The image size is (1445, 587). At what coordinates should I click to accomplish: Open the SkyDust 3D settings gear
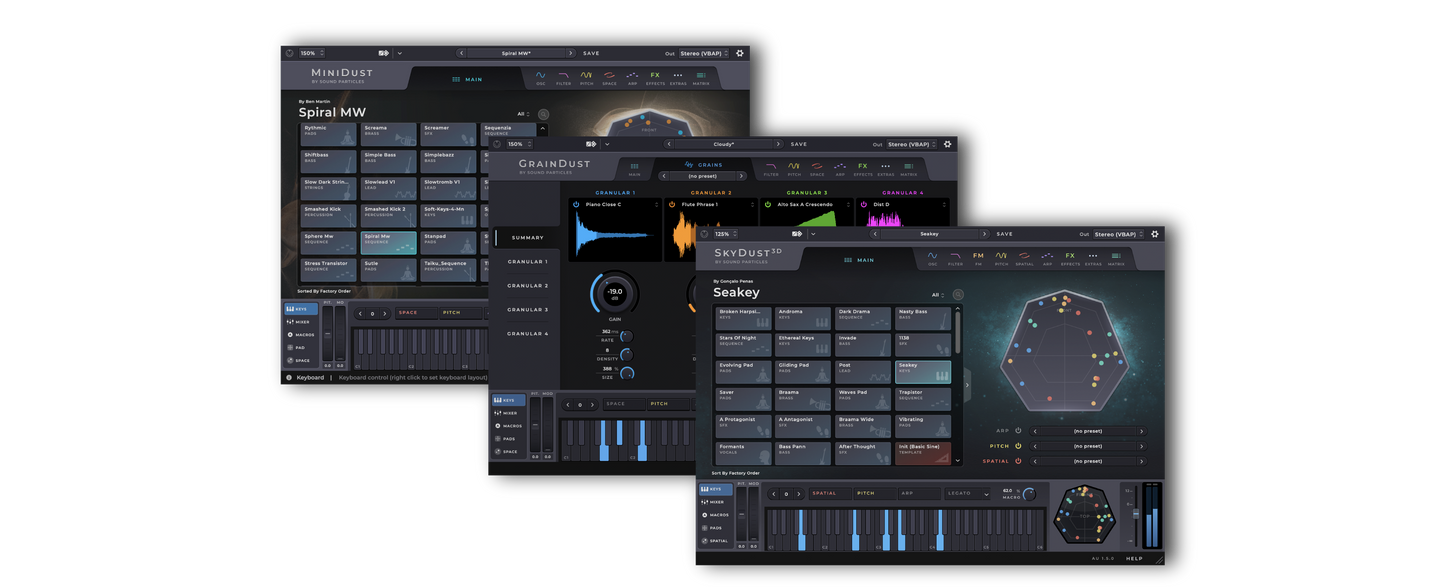(1154, 234)
